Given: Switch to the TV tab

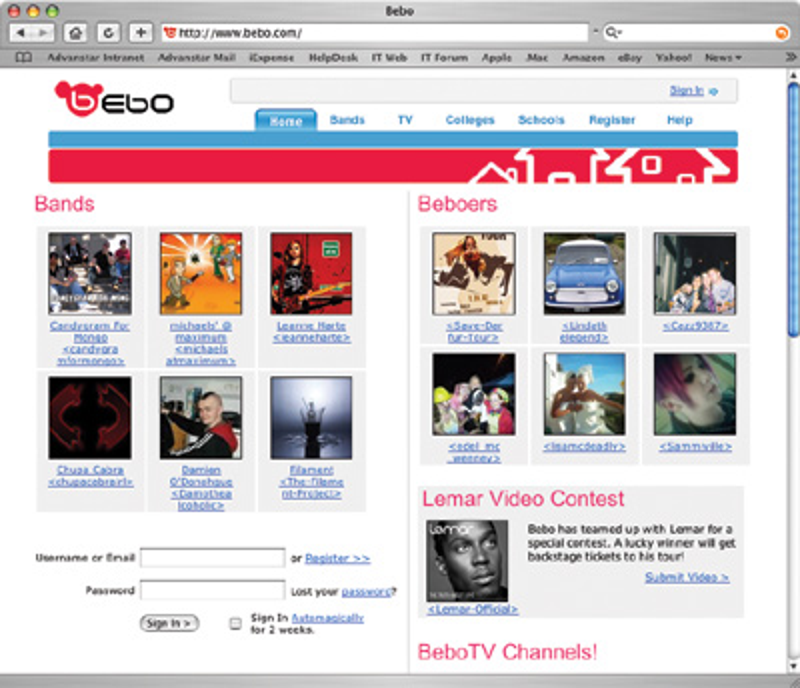Looking at the screenshot, I should click(405, 120).
